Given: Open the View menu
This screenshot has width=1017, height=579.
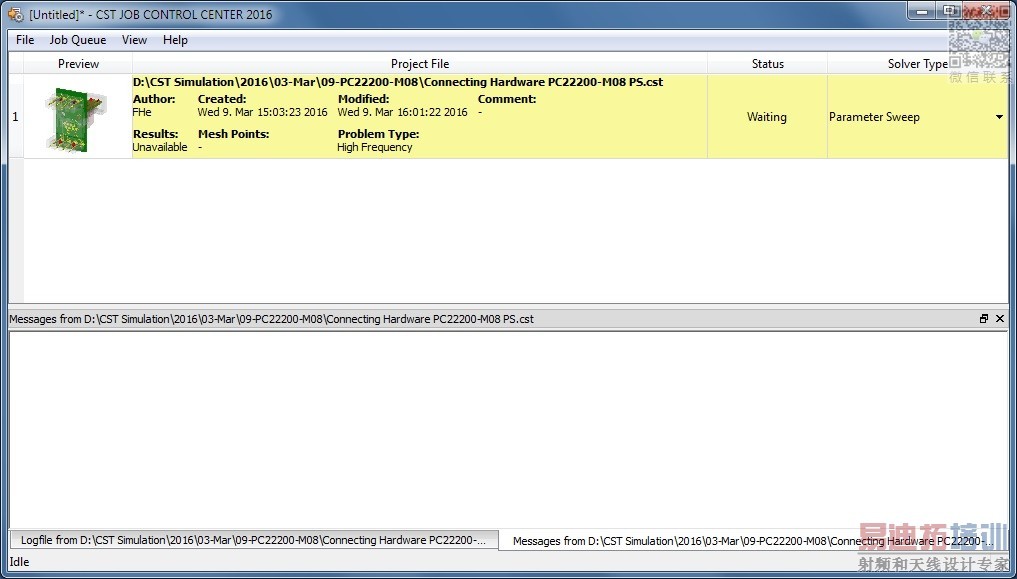Looking at the screenshot, I should (134, 40).
